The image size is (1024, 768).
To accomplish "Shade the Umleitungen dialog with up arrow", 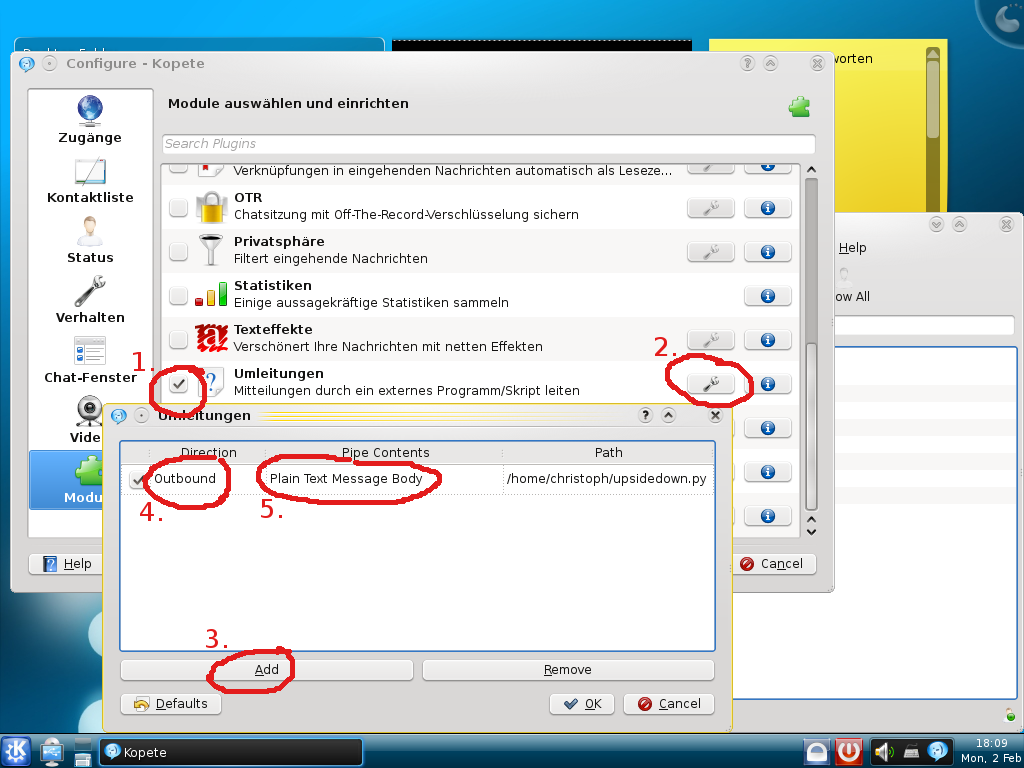I will (x=668, y=415).
